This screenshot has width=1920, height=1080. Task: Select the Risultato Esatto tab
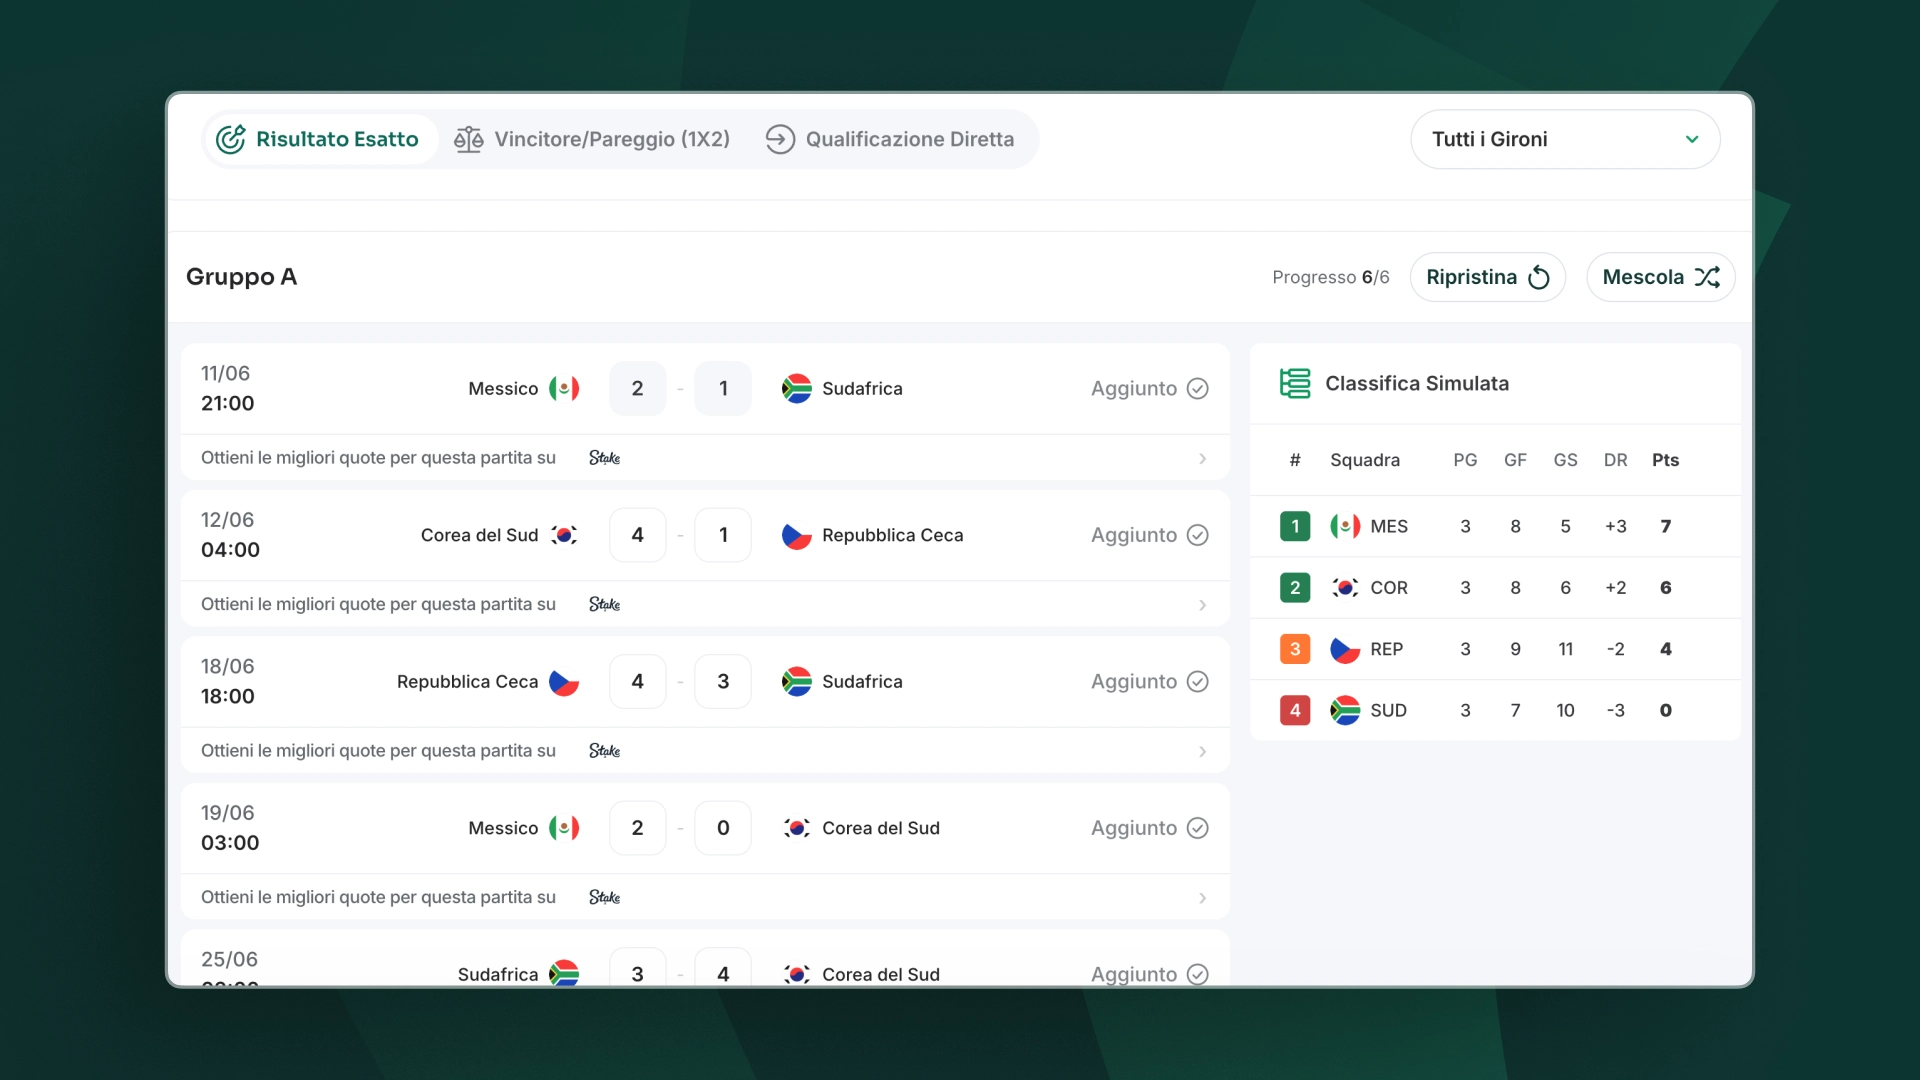[x=318, y=139]
